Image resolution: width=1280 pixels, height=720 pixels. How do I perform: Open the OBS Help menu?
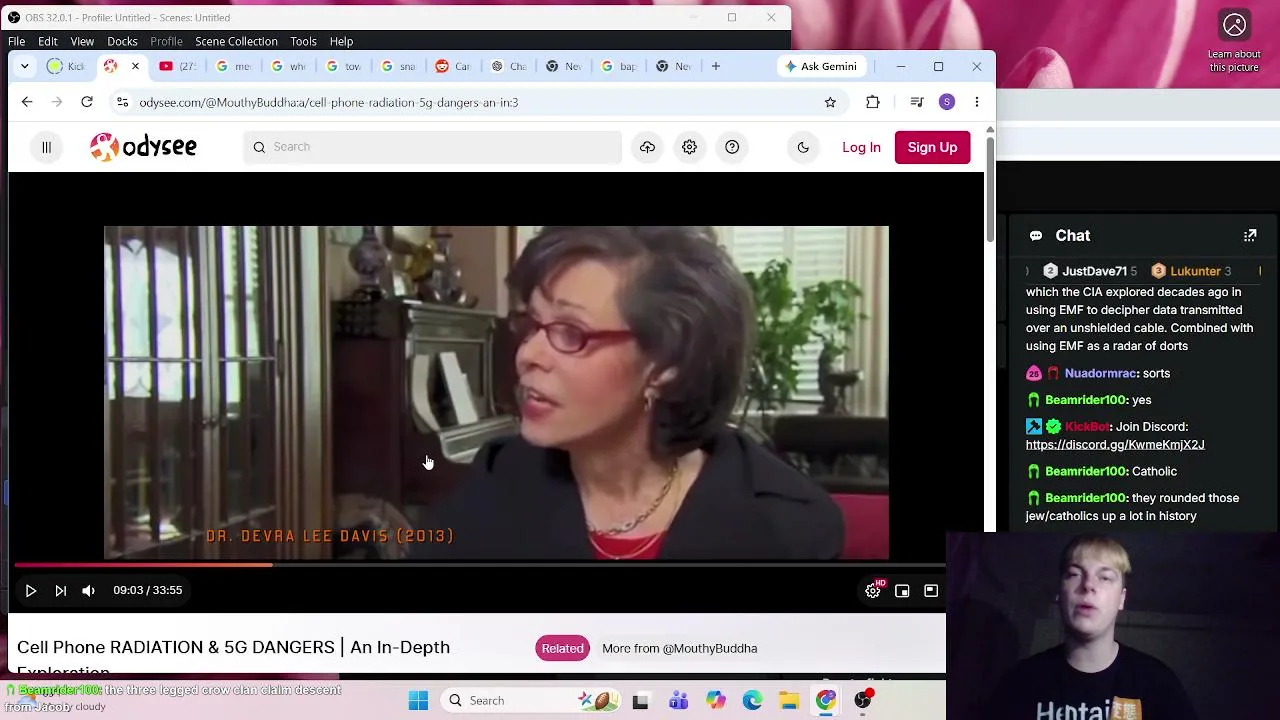point(341,41)
